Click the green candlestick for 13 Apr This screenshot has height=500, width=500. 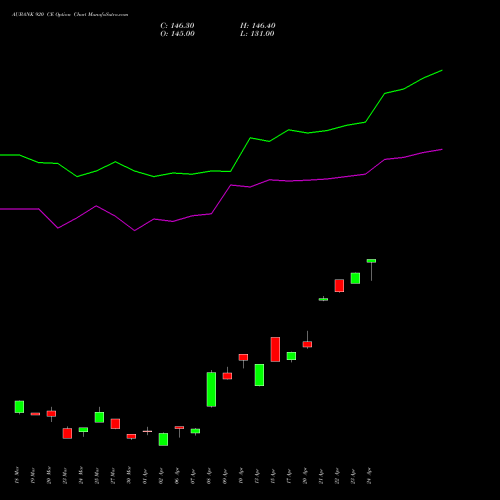tap(259, 375)
